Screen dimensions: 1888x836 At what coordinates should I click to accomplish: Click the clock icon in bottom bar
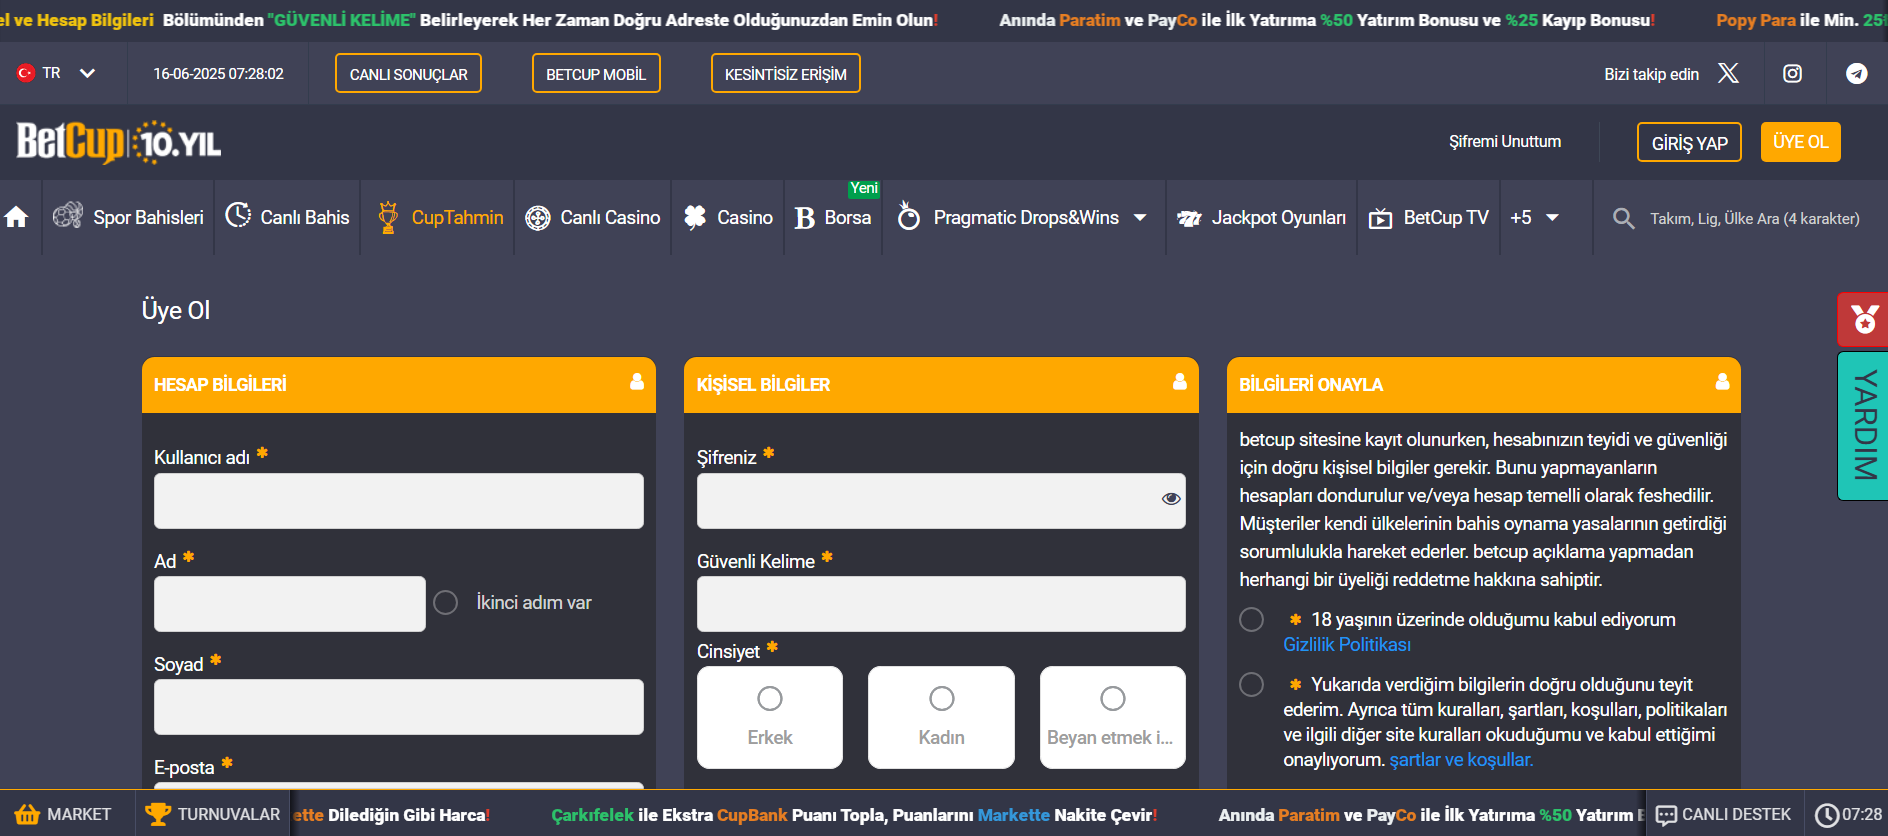pos(1827,815)
